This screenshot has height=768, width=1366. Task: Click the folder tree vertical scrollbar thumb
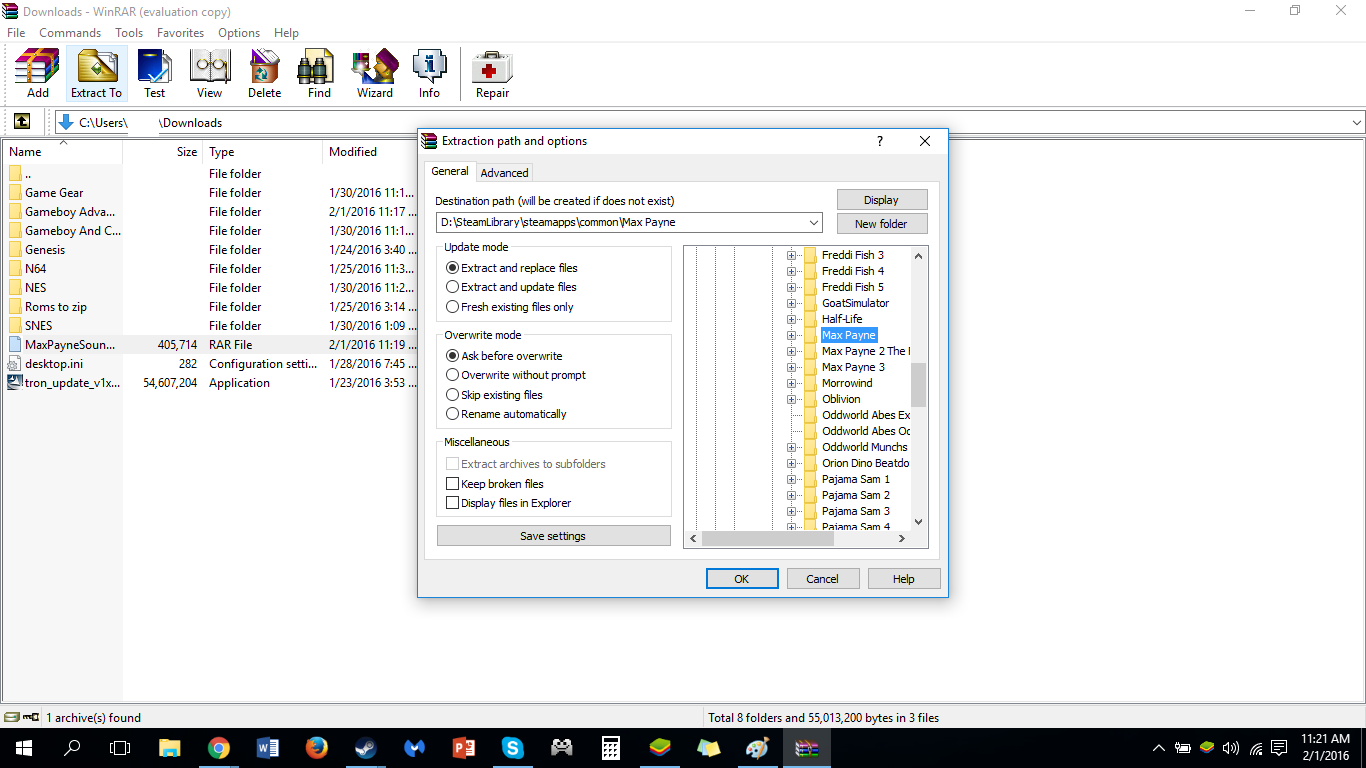click(x=919, y=385)
